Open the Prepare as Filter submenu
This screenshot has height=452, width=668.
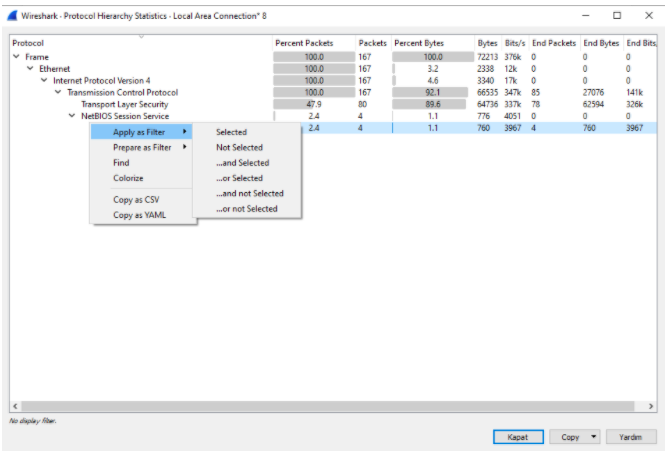tap(141, 147)
